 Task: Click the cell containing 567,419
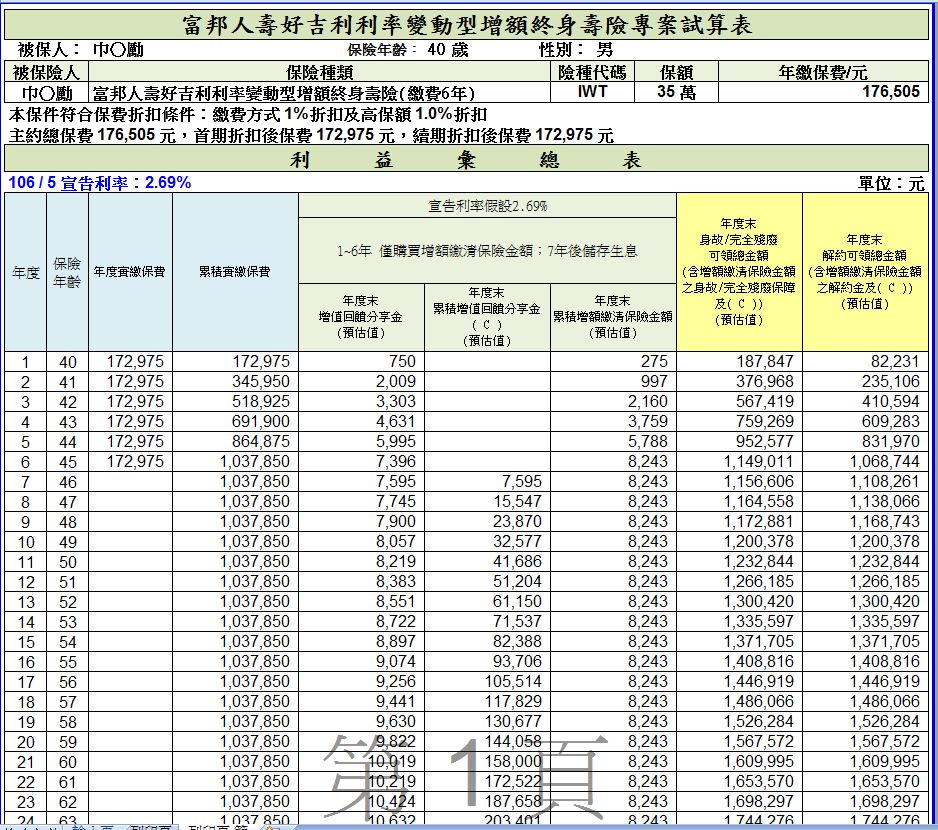(x=739, y=402)
